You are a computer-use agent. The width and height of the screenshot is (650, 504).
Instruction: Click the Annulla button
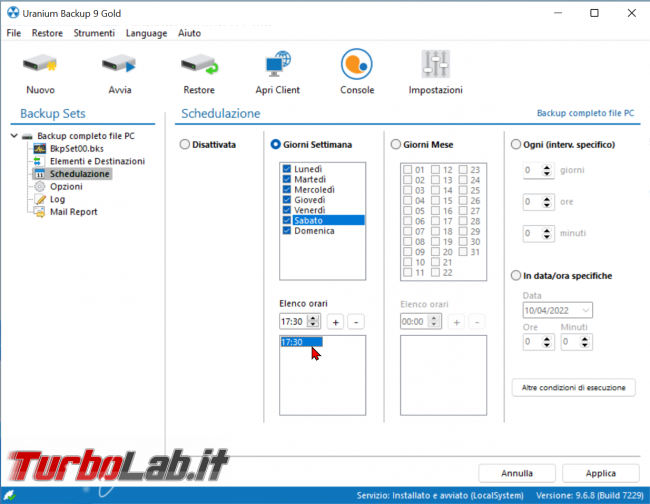pyautogui.click(x=517, y=473)
